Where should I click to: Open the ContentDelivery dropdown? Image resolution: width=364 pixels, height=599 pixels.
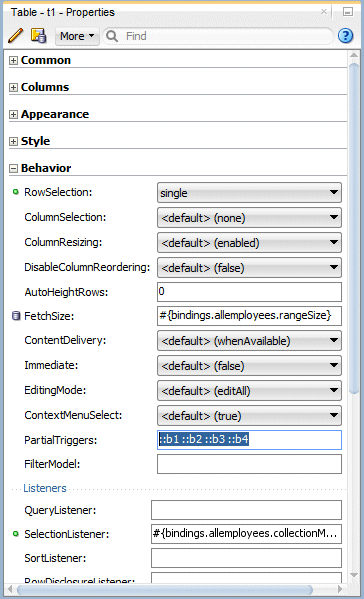point(249,341)
